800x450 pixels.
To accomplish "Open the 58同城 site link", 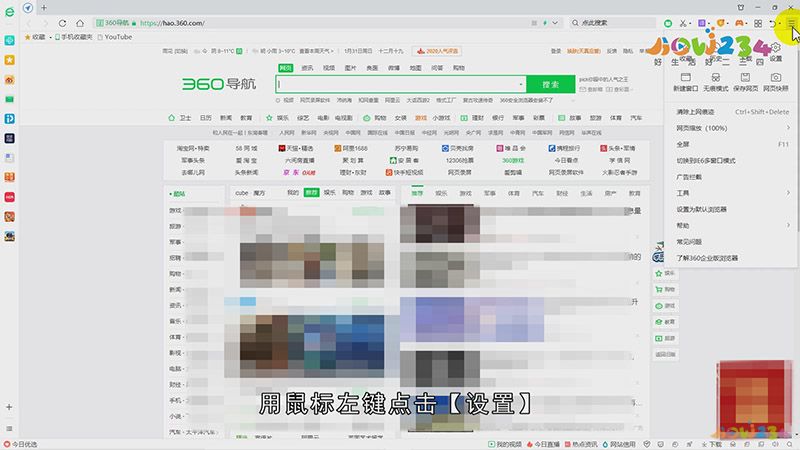I will click(x=246, y=148).
